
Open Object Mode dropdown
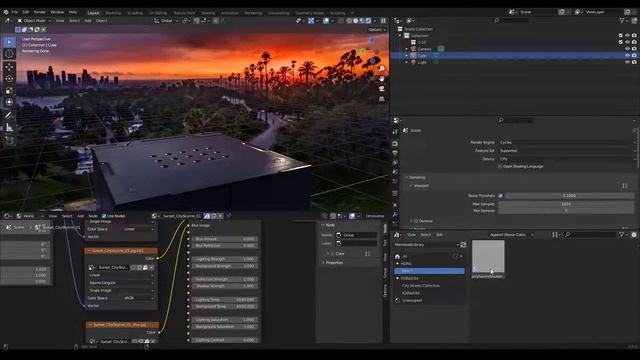tap(34, 20)
